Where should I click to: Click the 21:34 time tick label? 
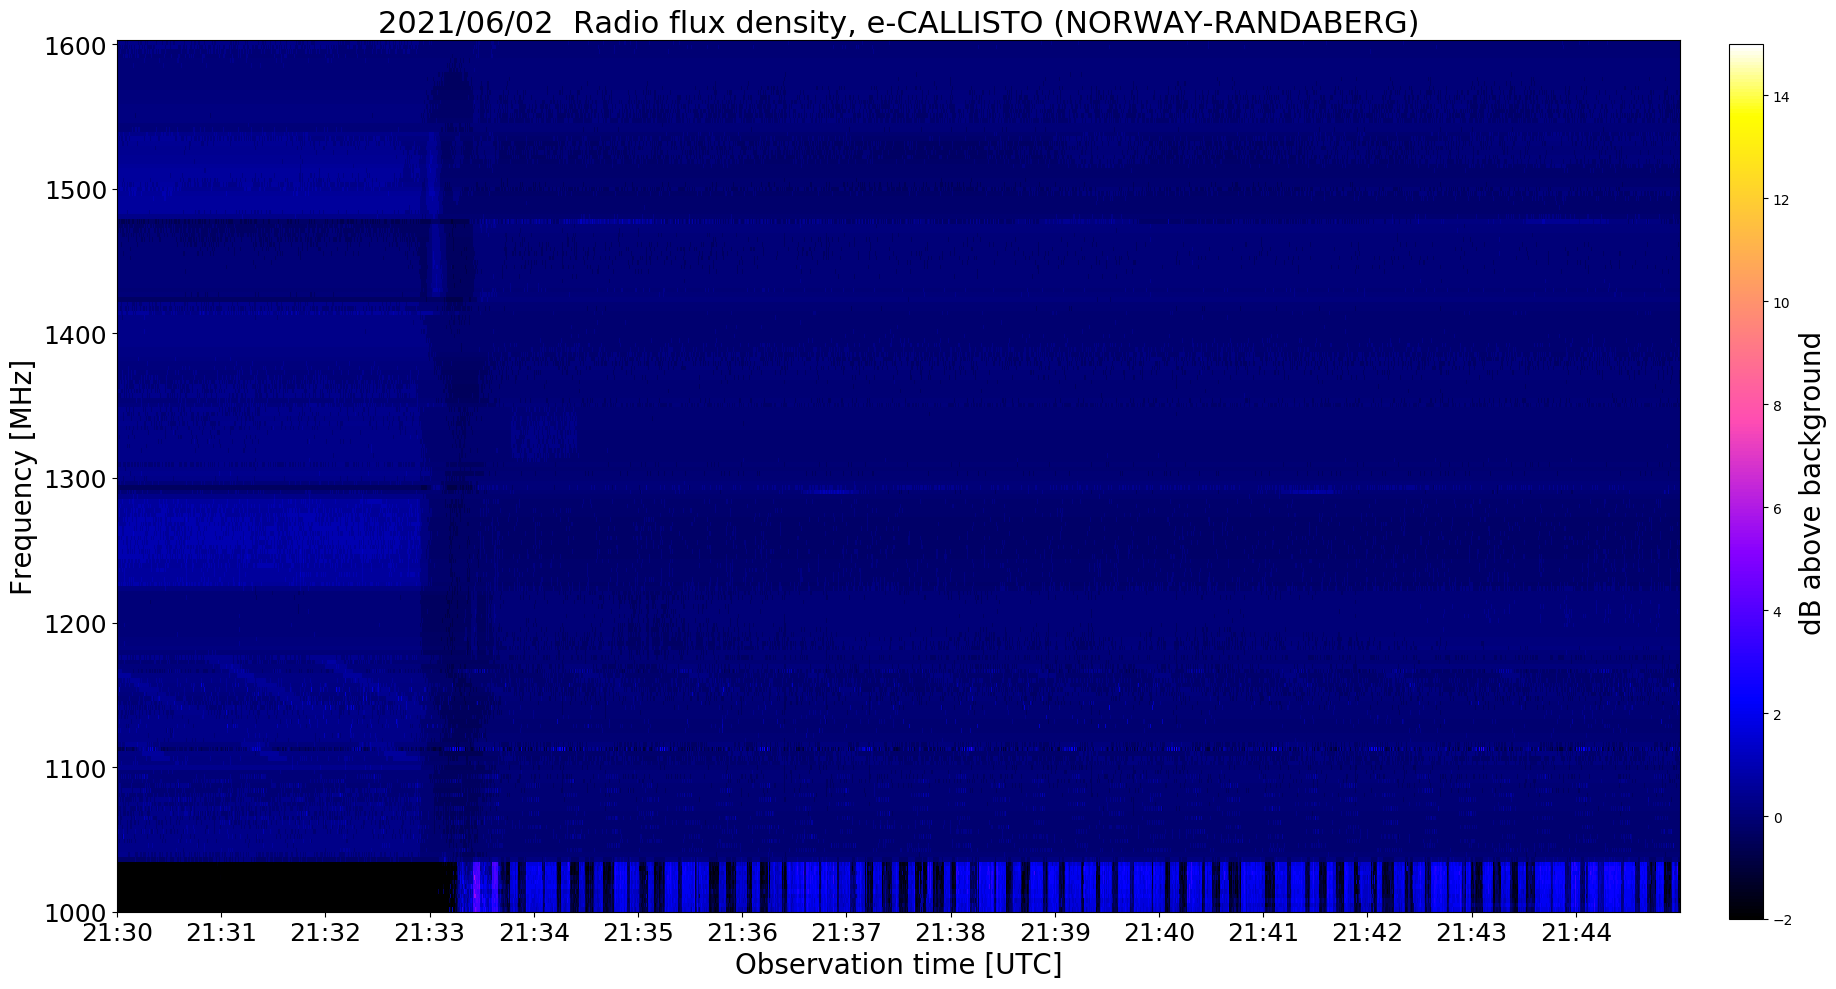coord(534,934)
